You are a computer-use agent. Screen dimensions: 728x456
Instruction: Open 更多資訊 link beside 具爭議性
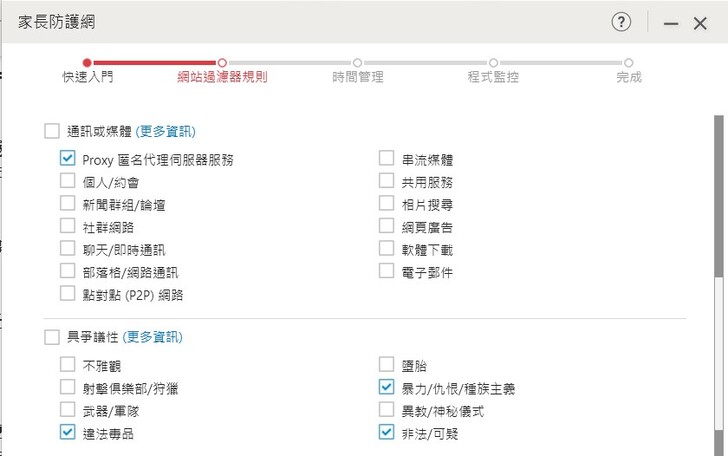point(153,337)
